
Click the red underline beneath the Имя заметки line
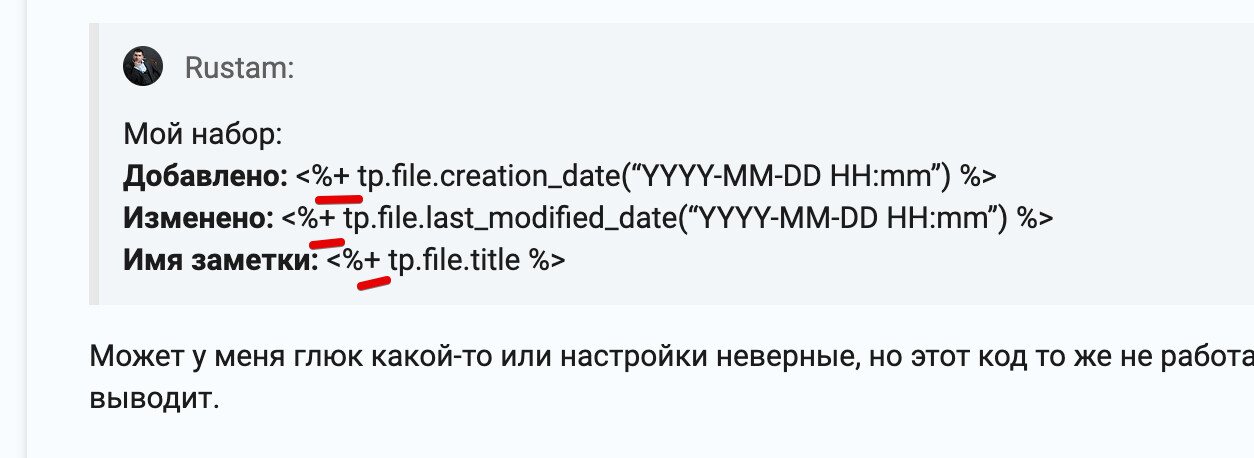pyautogui.click(x=374, y=283)
